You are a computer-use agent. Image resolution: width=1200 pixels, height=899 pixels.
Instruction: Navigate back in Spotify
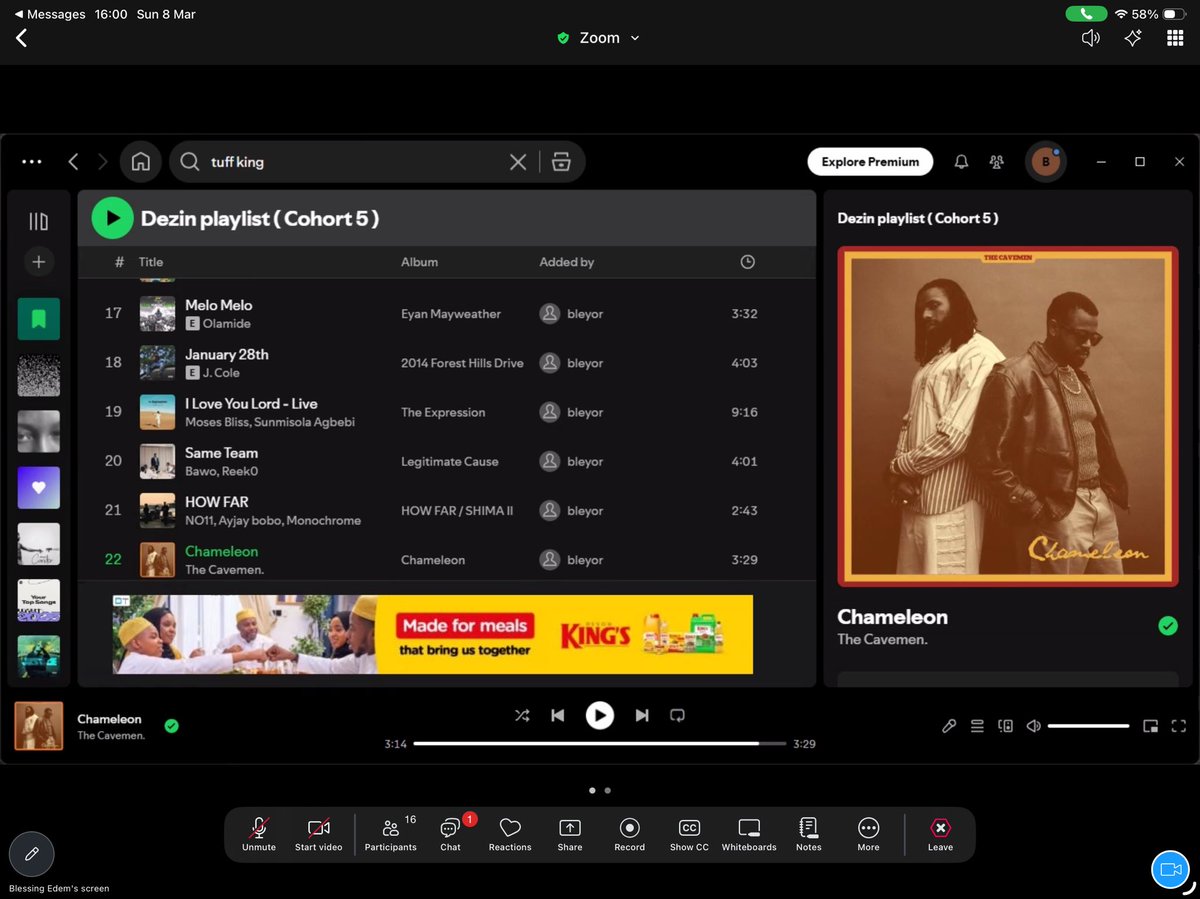tap(73, 161)
